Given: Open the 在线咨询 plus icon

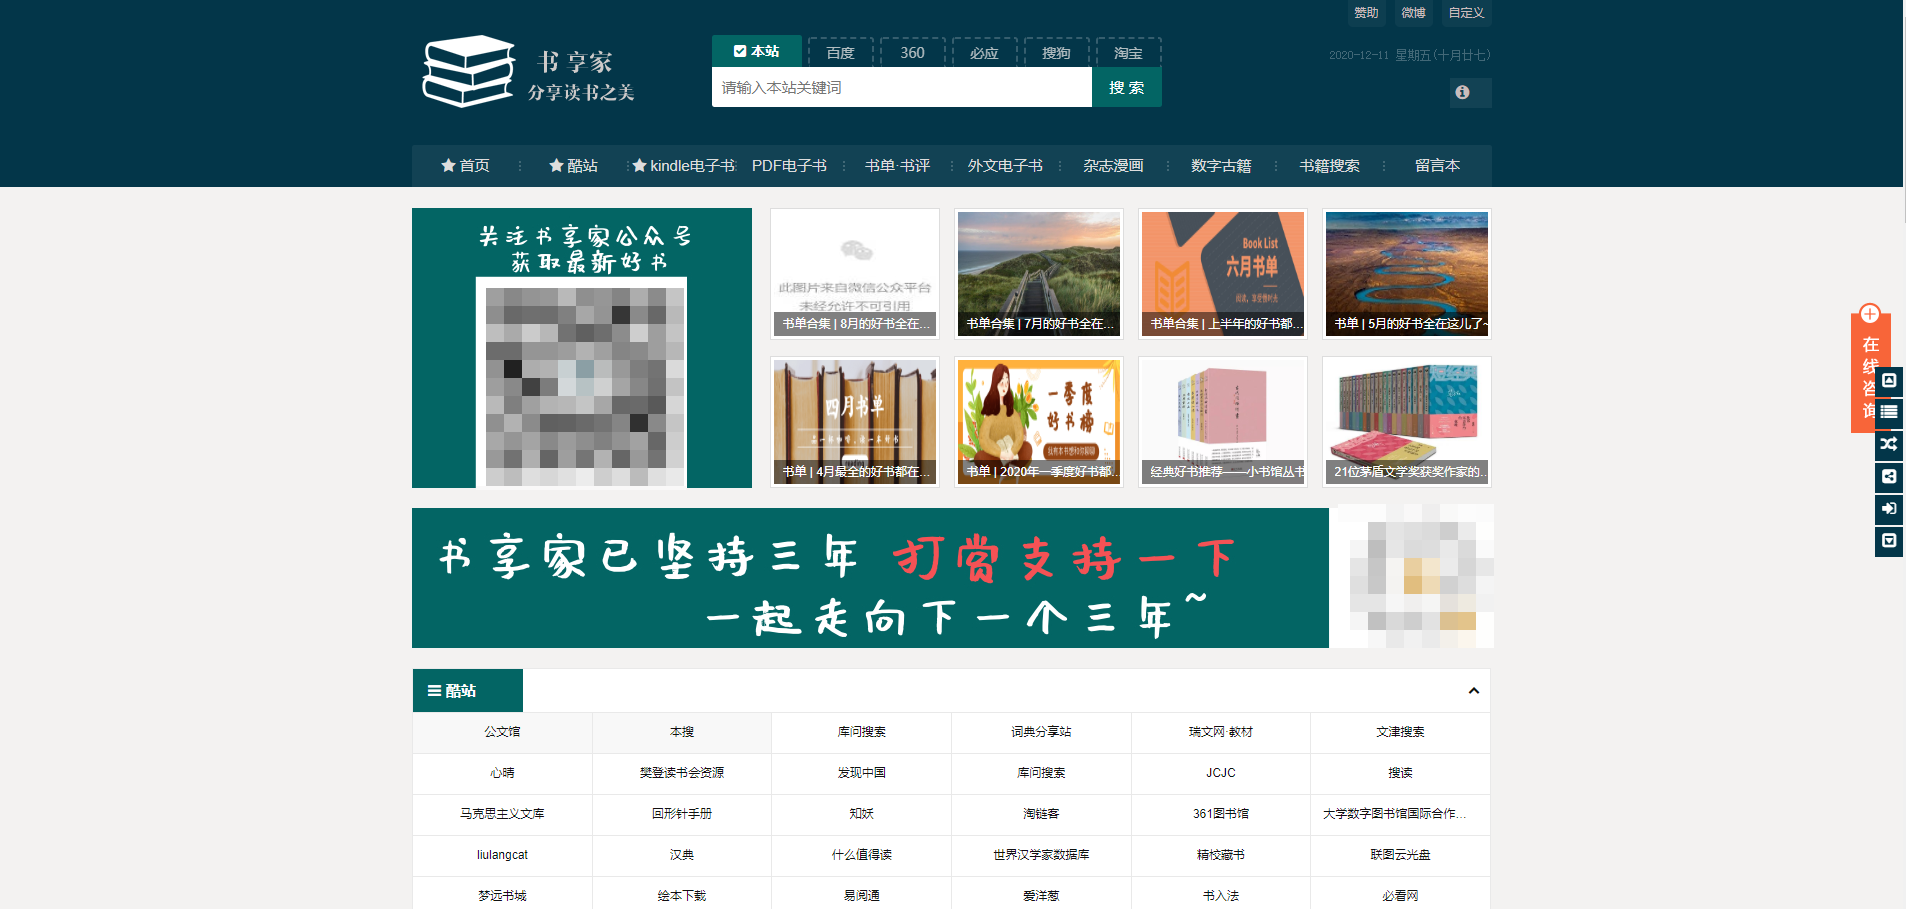Looking at the screenshot, I should pos(1870,313).
